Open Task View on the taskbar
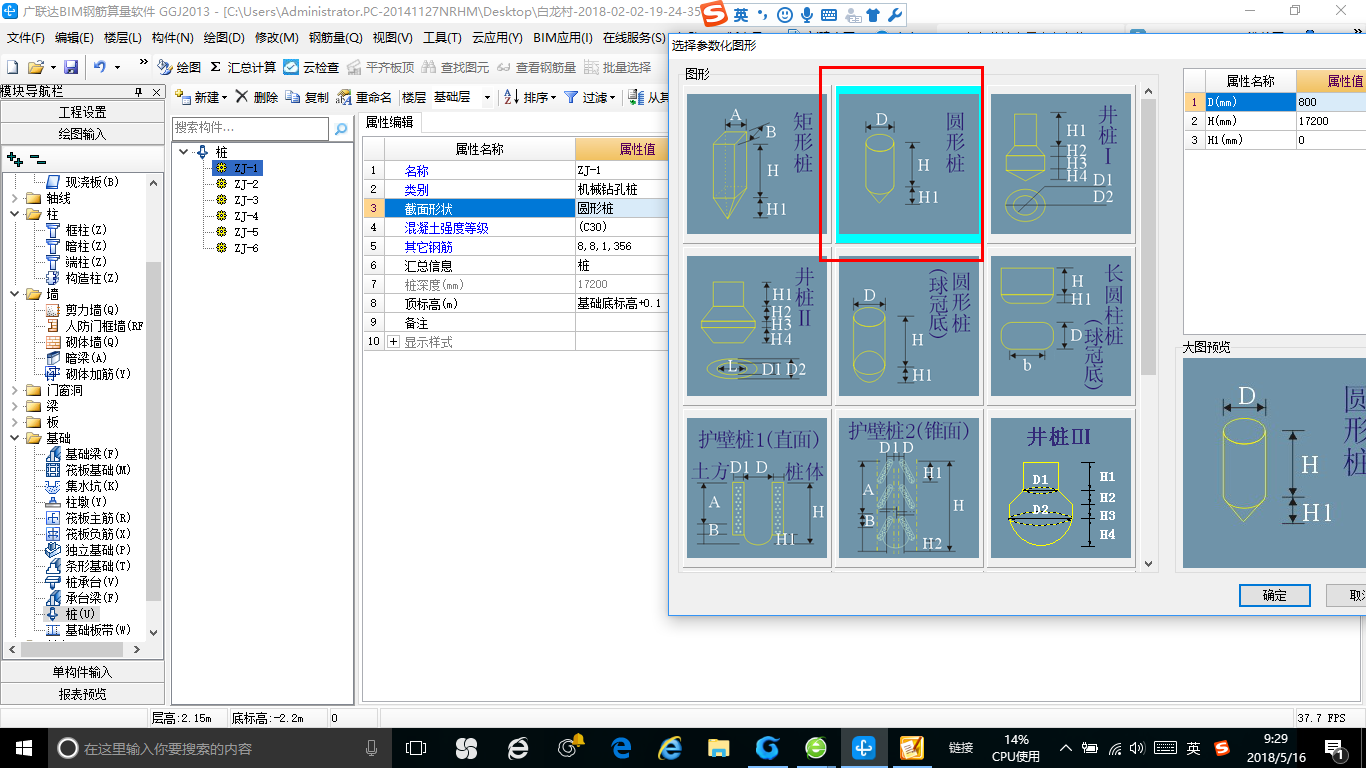The image size is (1366, 768). [416, 747]
